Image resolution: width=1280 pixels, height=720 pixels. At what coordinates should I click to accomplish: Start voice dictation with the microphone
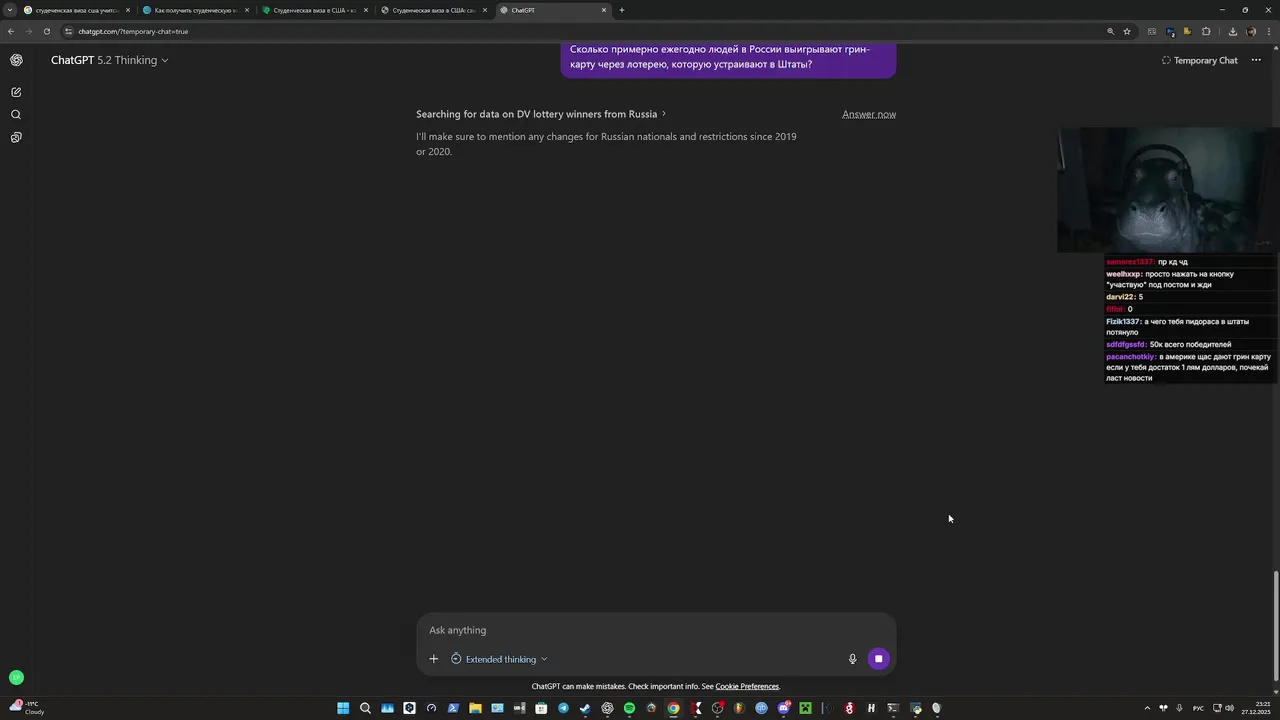click(852, 659)
